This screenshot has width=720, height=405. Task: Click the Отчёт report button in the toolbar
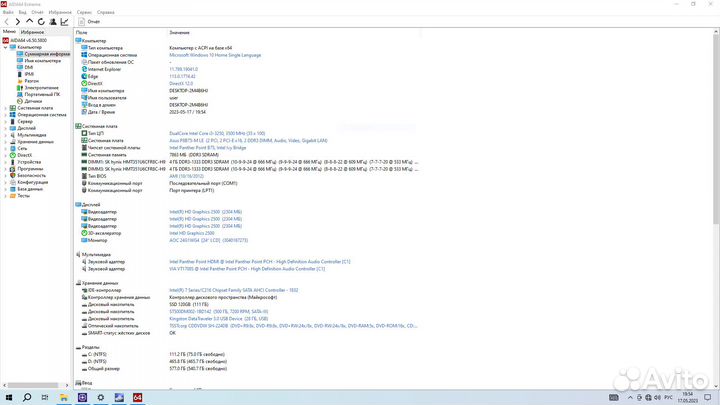89,22
